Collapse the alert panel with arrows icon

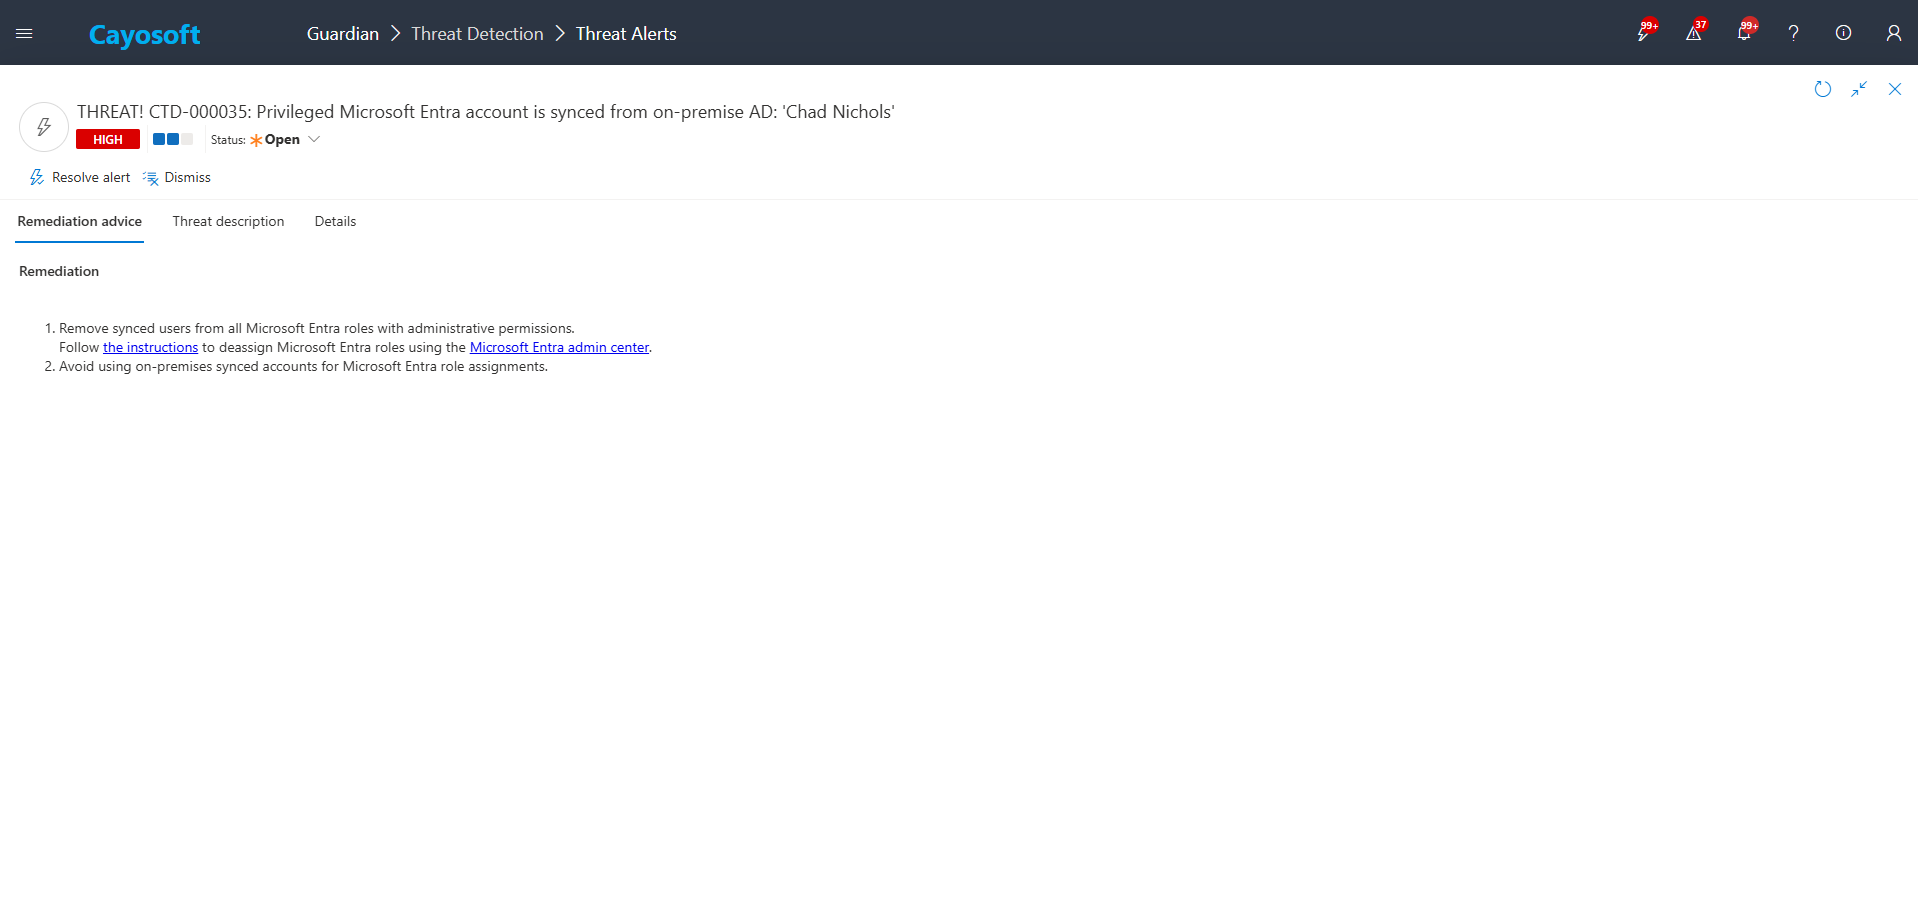pyautogui.click(x=1858, y=89)
